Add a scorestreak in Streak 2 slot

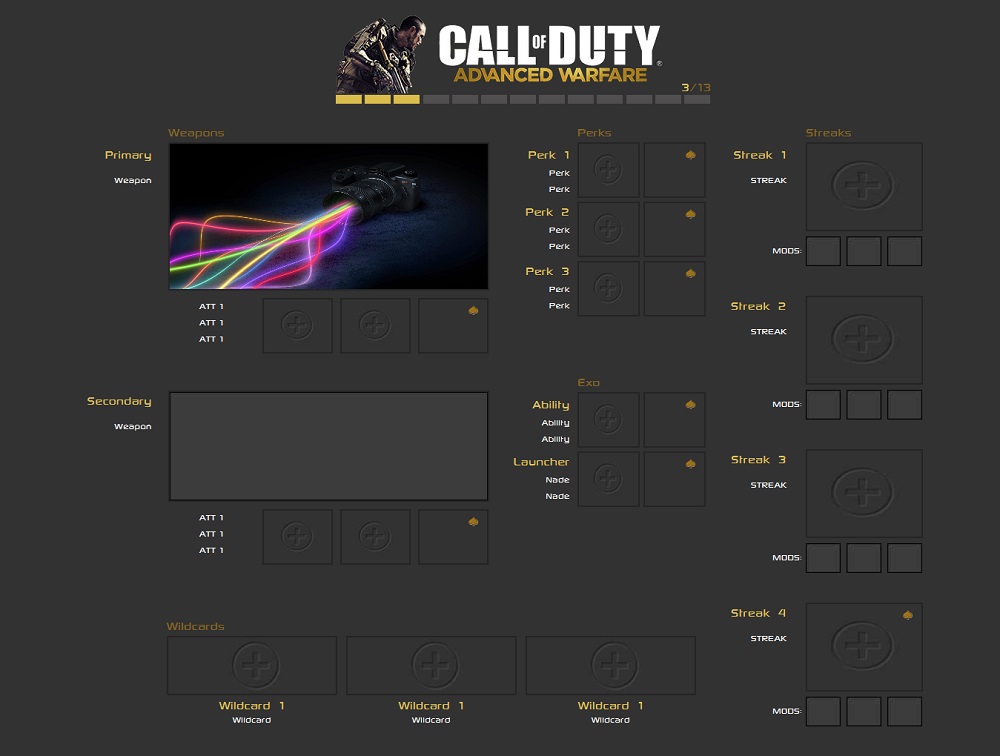(863, 339)
